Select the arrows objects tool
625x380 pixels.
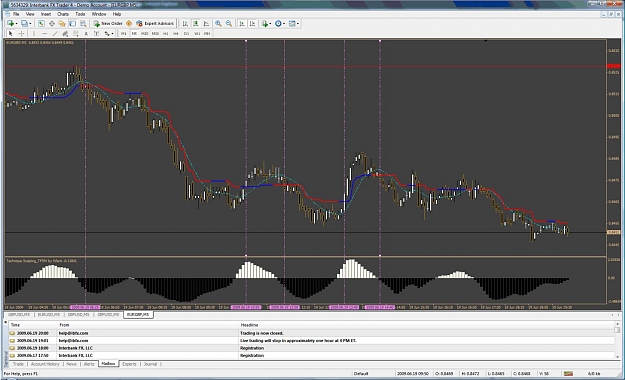[x=107, y=33]
